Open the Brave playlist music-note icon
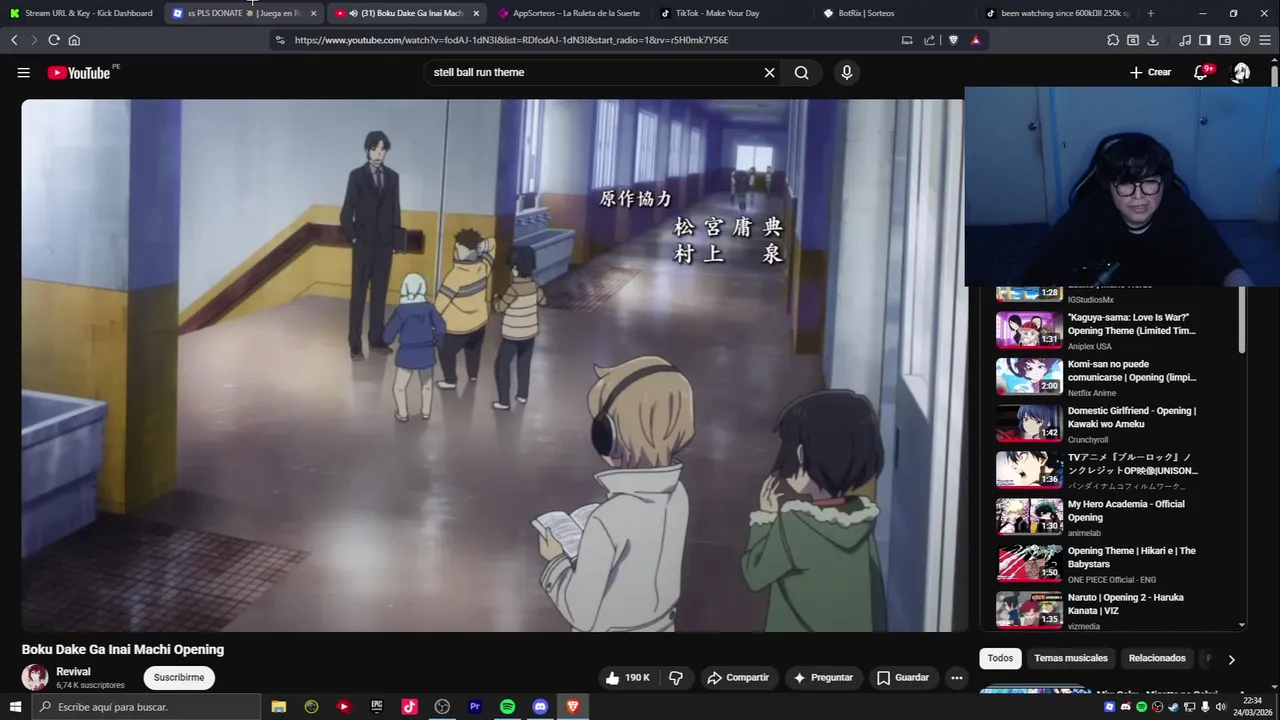Screen dimensions: 1280x720 click(1185, 40)
